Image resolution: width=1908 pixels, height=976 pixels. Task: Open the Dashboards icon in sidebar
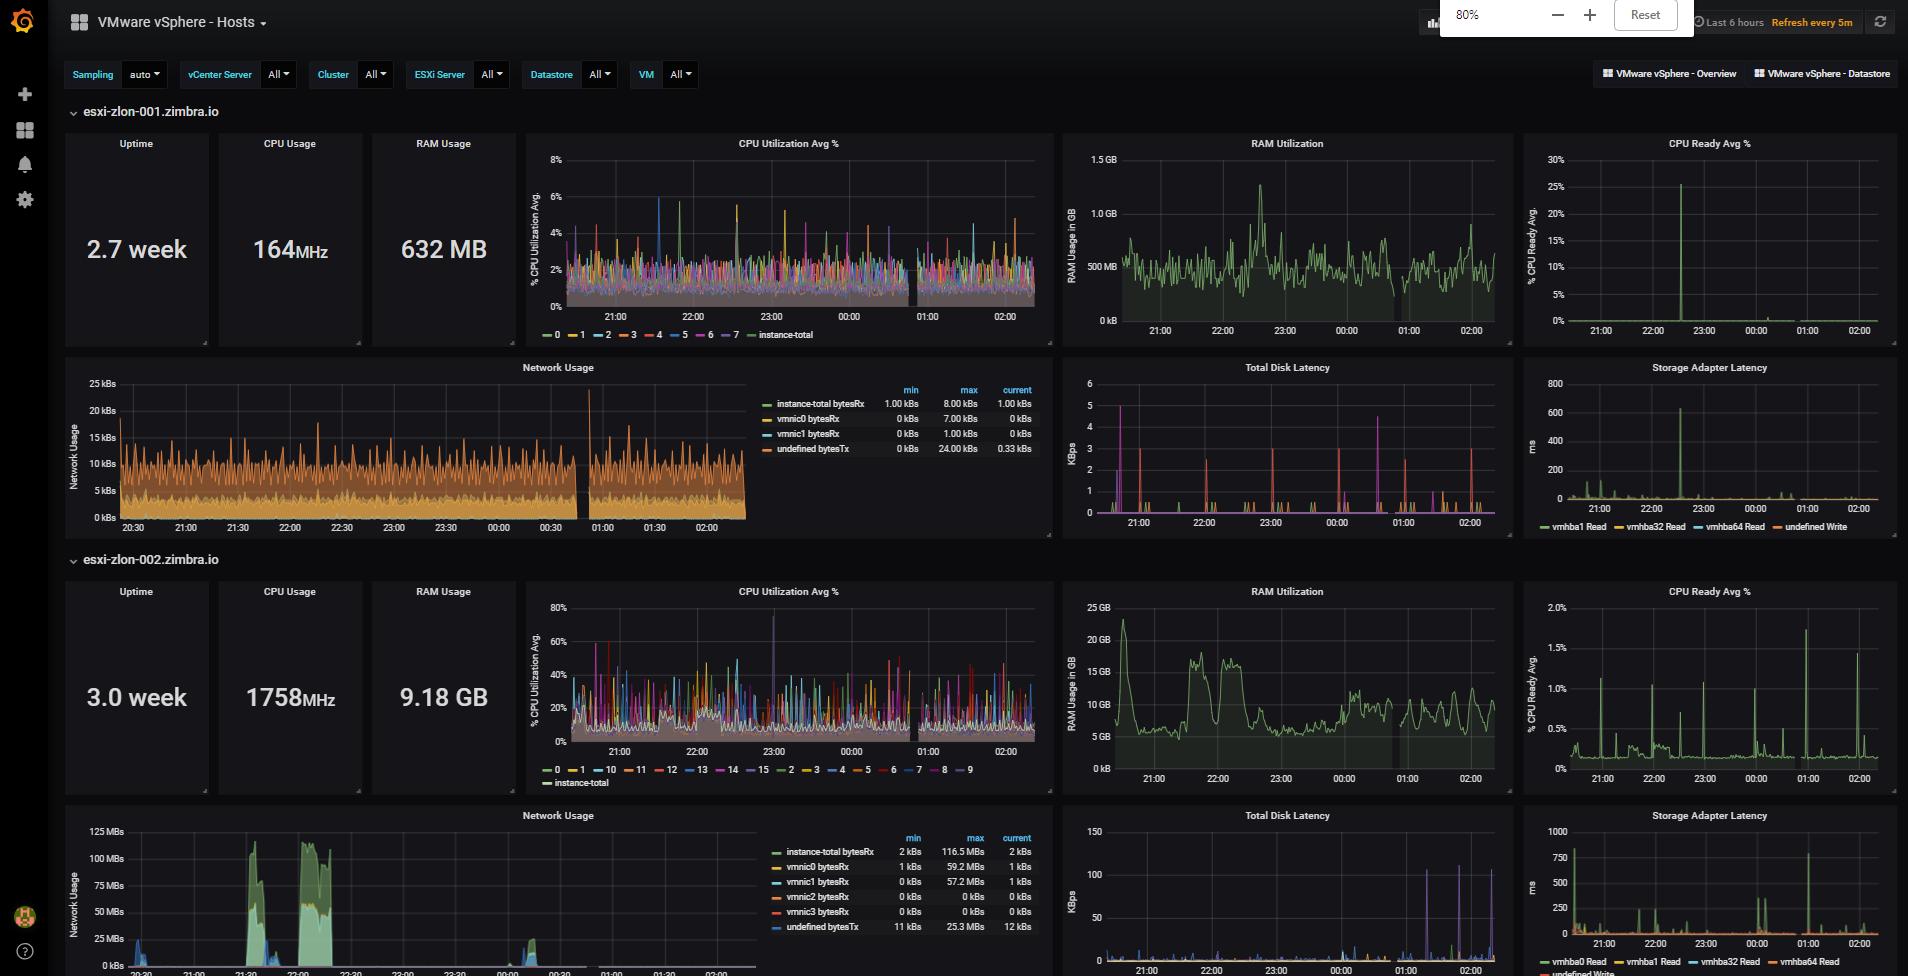pos(22,129)
